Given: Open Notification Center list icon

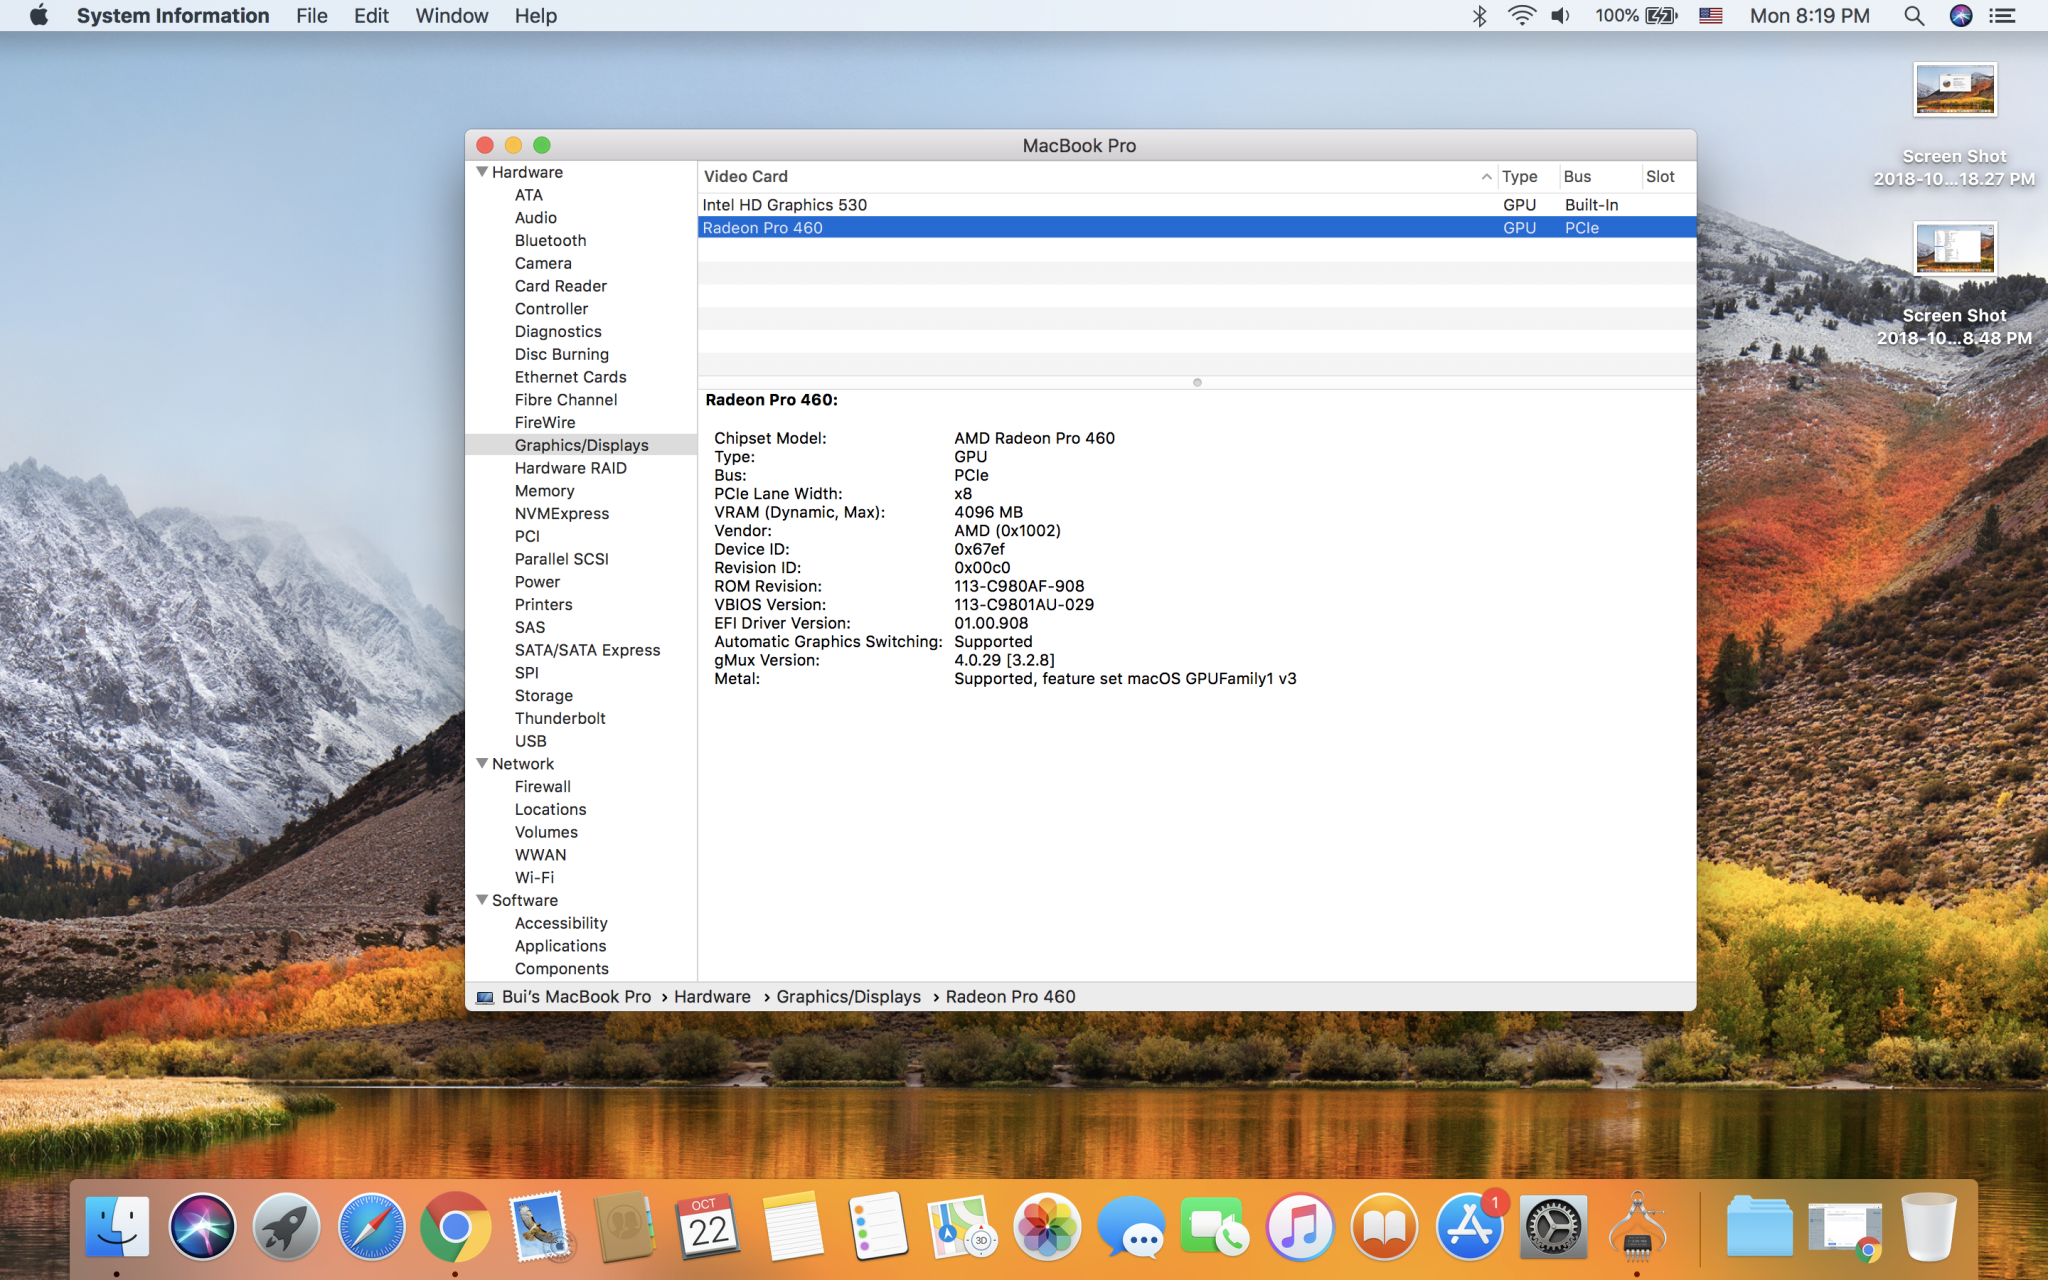Looking at the screenshot, I should (x=2002, y=16).
